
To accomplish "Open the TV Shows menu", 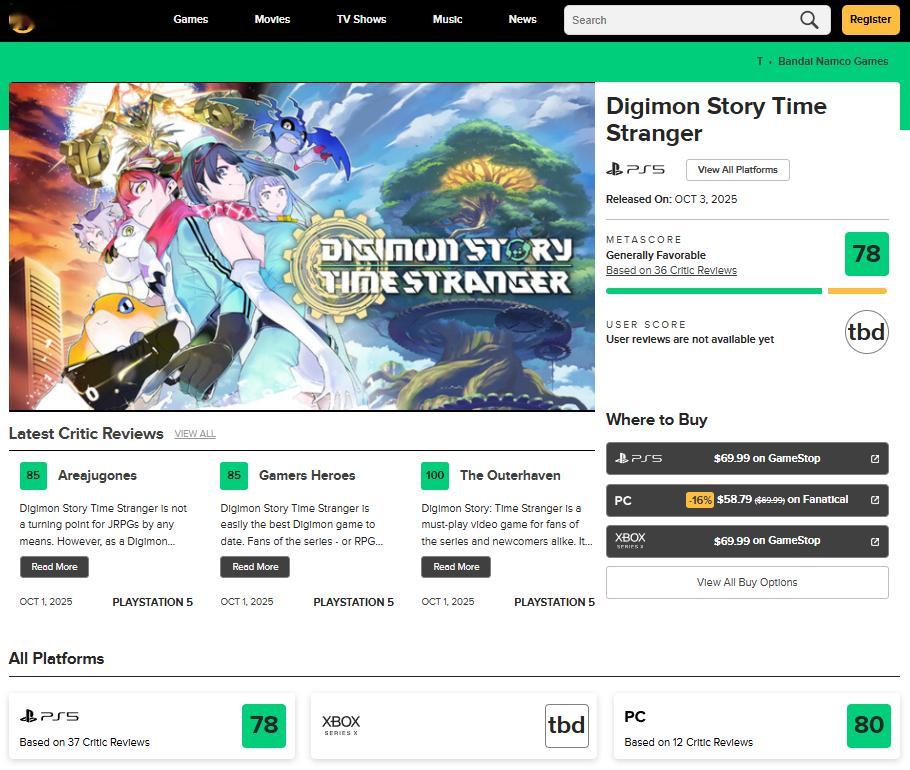I will (x=362, y=19).
